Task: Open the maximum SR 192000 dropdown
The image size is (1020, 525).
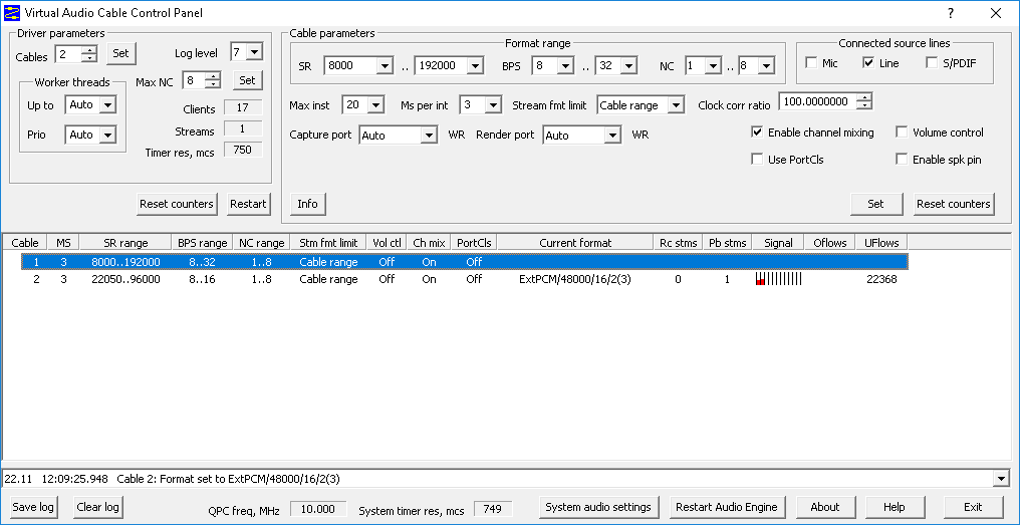Action: pos(475,66)
